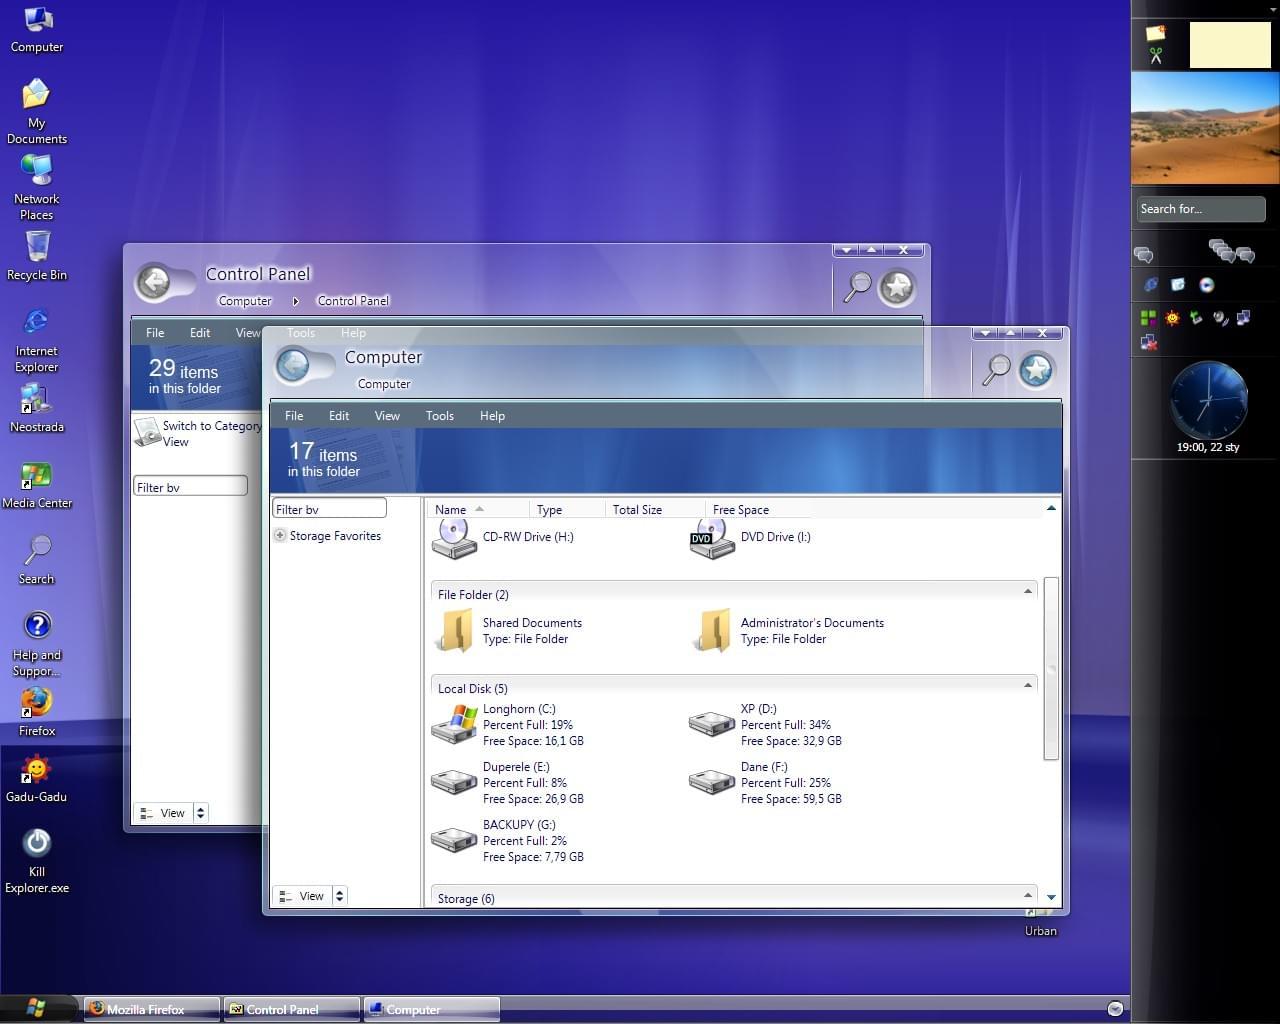Run Kill Explorer.exe desktop icon
This screenshot has height=1024, width=1280.
click(x=37, y=860)
